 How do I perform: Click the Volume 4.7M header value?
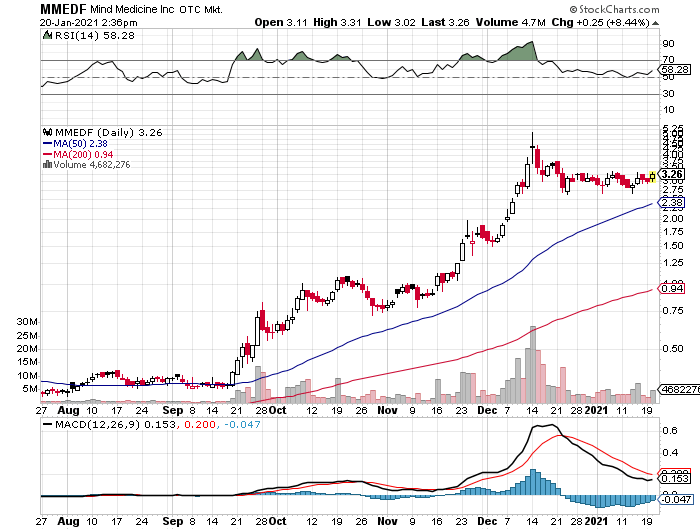pos(511,22)
